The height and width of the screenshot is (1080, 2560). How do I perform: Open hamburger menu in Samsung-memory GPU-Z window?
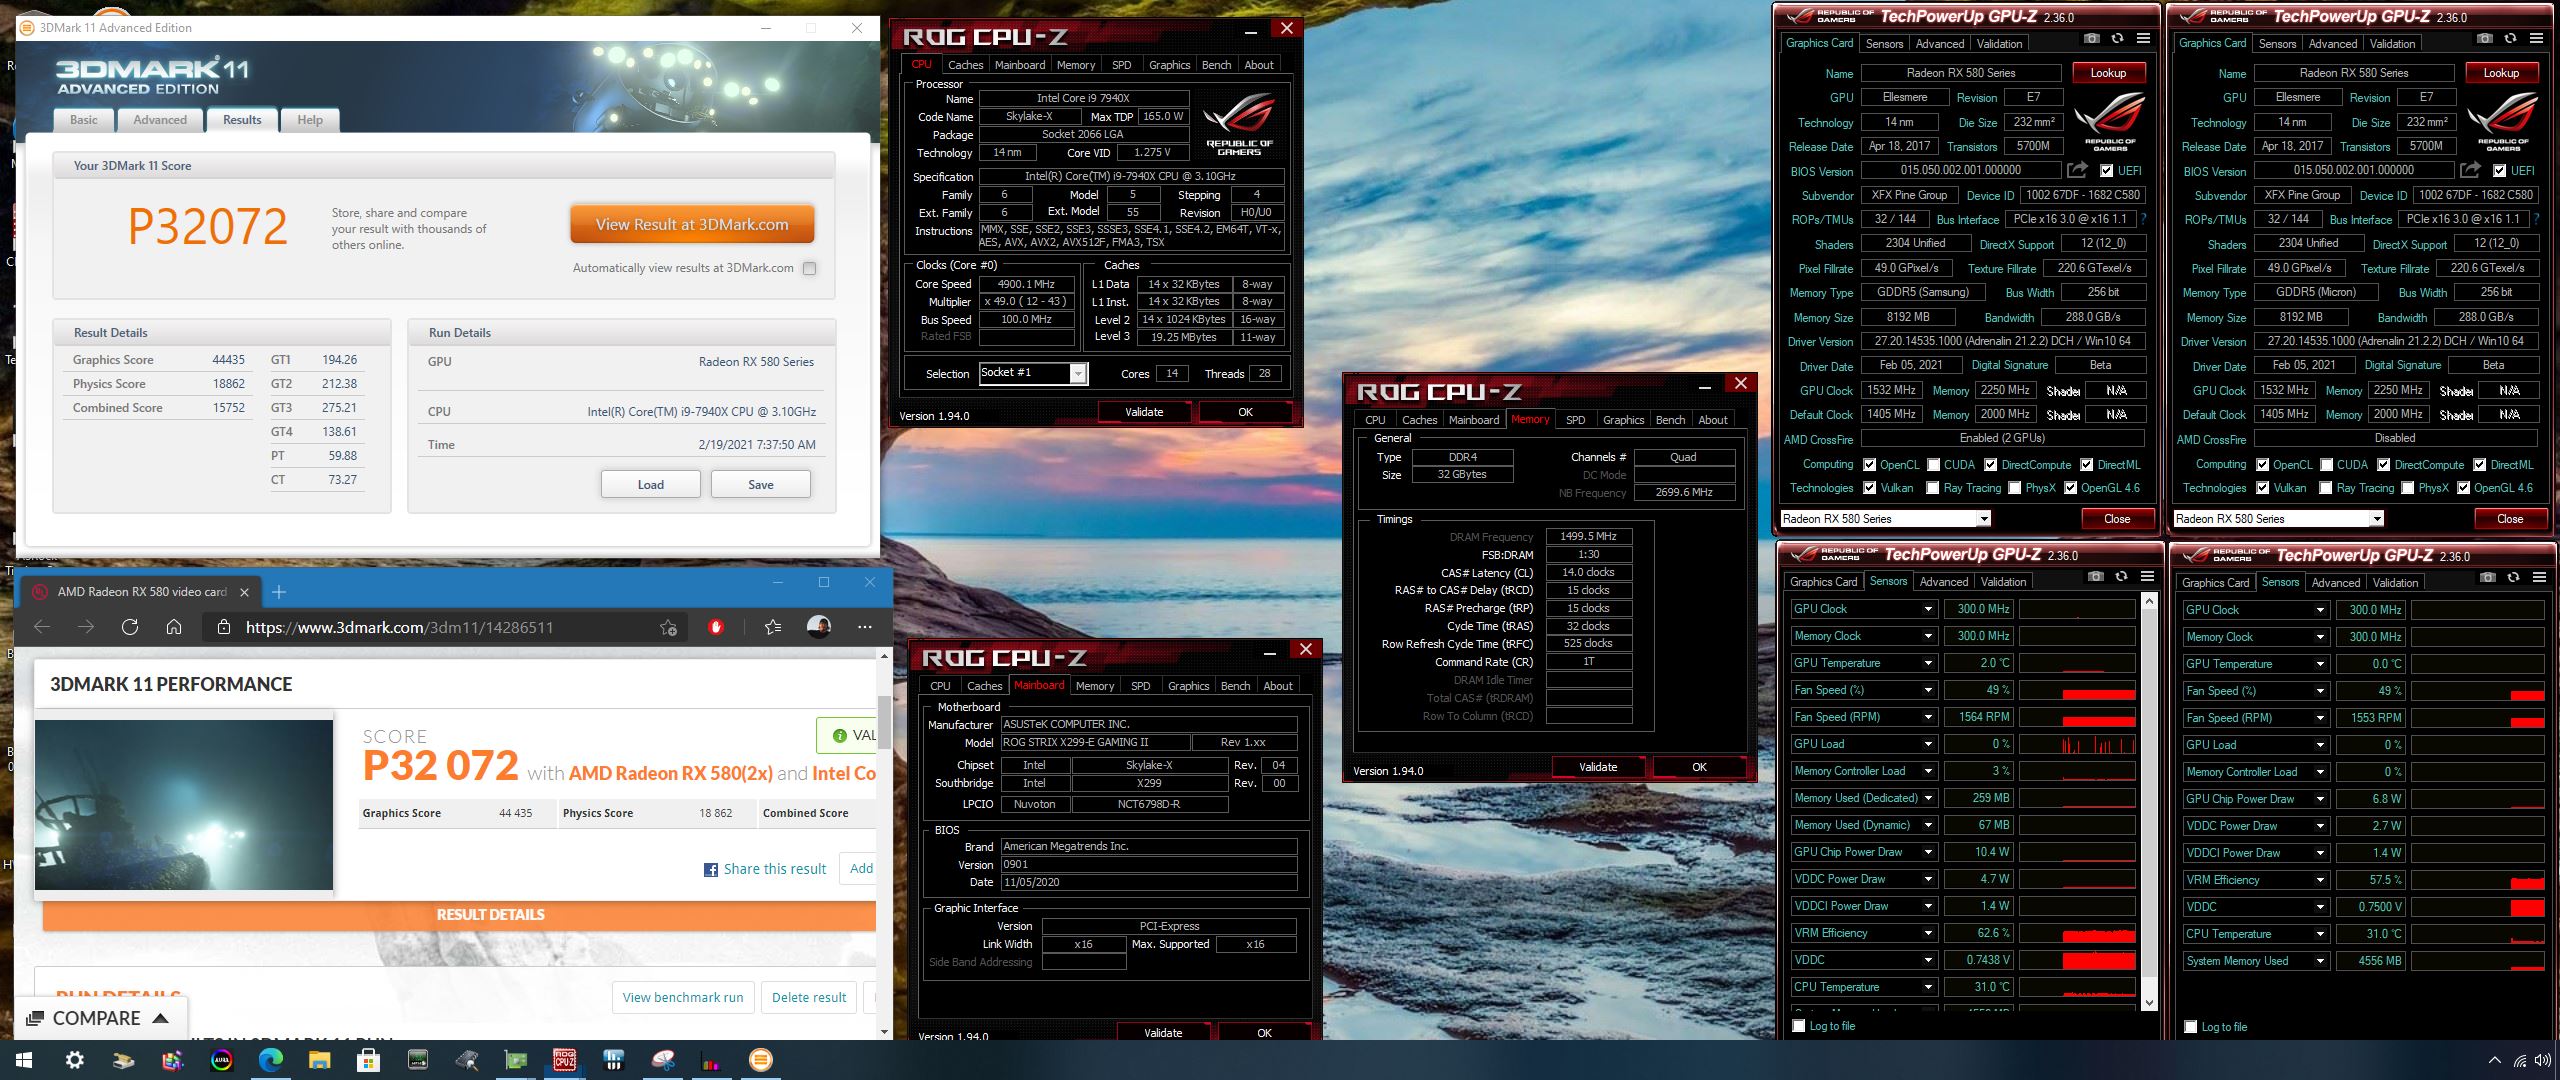(2143, 39)
